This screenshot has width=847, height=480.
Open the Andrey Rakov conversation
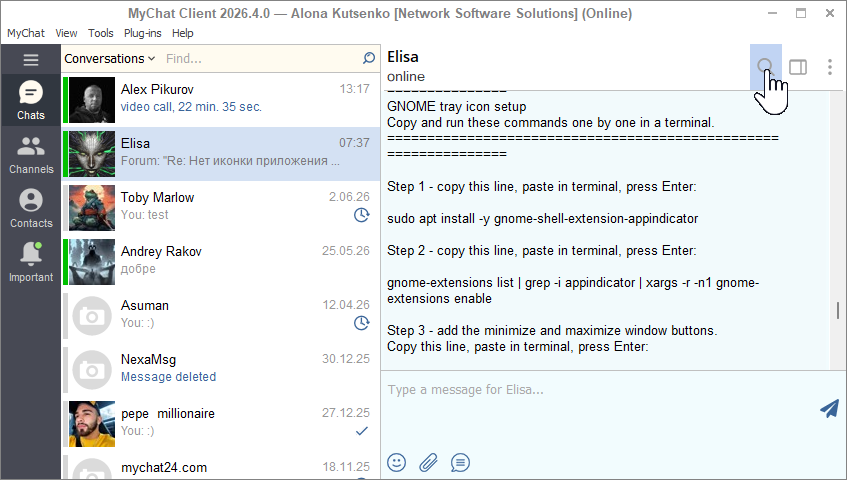[x=221, y=262]
